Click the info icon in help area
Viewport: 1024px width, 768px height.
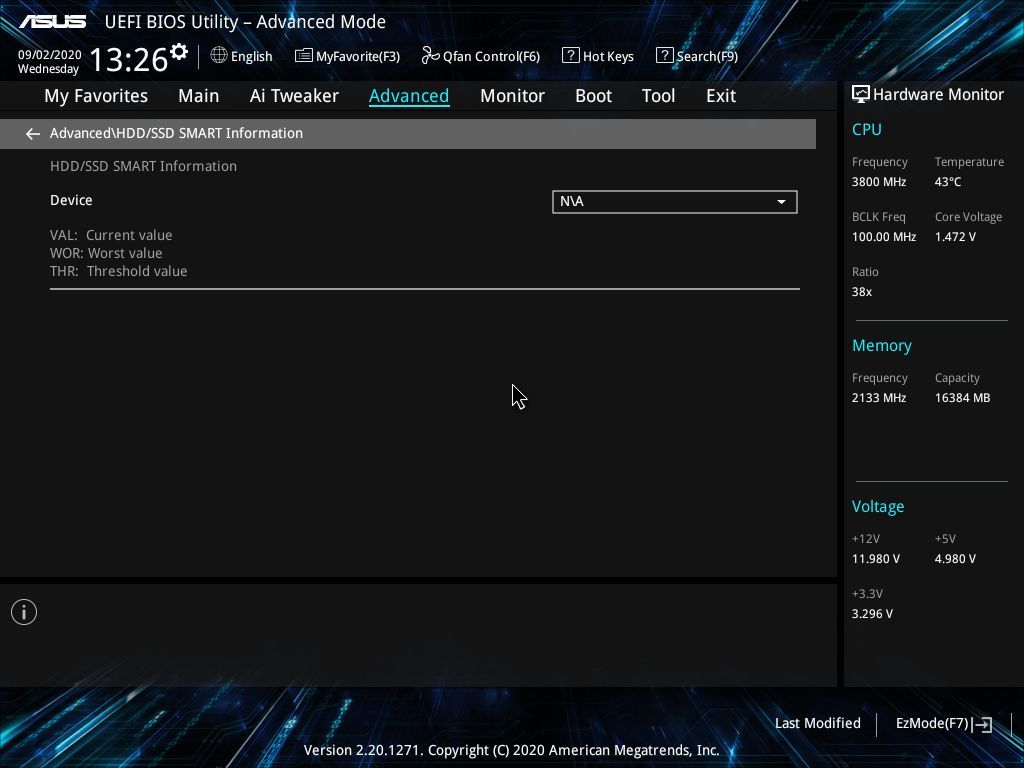pos(24,612)
